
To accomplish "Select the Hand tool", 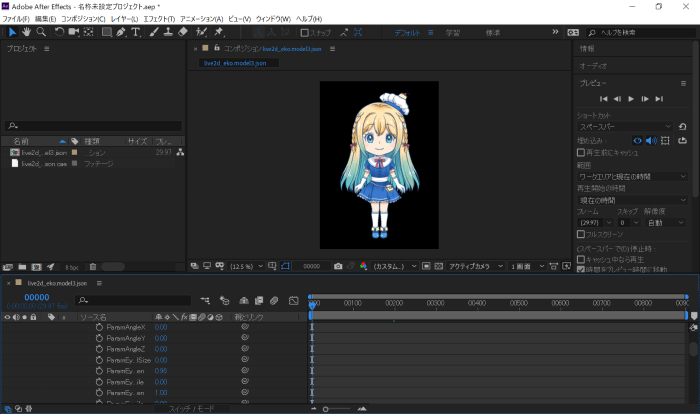I will click(27, 32).
